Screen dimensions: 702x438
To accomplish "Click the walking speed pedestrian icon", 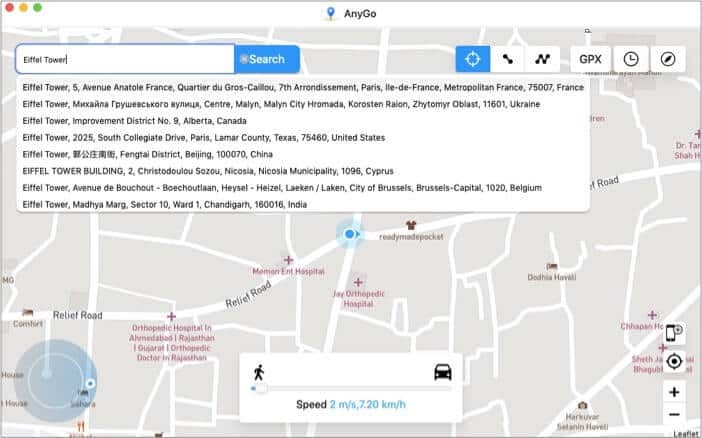I will tap(259, 373).
